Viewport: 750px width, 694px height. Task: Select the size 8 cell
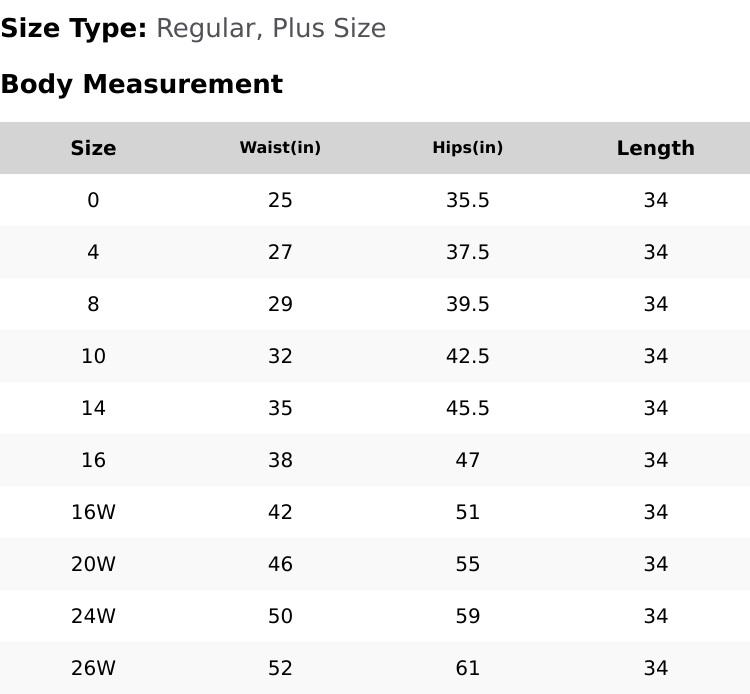(93, 304)
